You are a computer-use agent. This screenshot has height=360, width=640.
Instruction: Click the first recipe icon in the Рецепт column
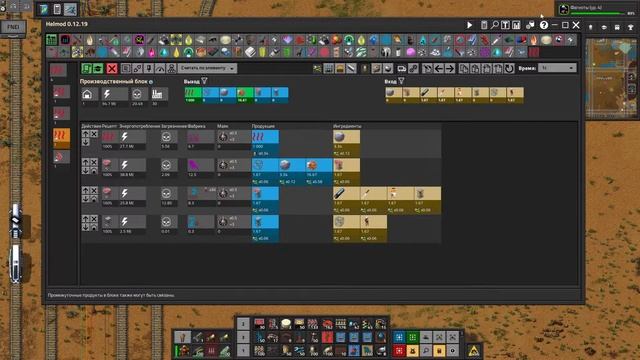tap(109, 137)
